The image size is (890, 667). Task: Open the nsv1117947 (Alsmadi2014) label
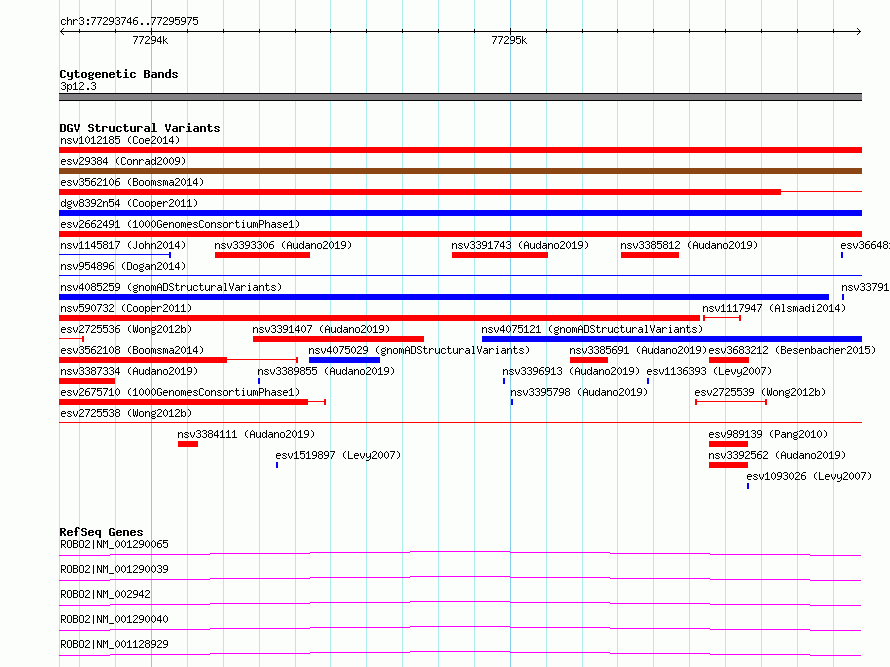click(774, 308)
